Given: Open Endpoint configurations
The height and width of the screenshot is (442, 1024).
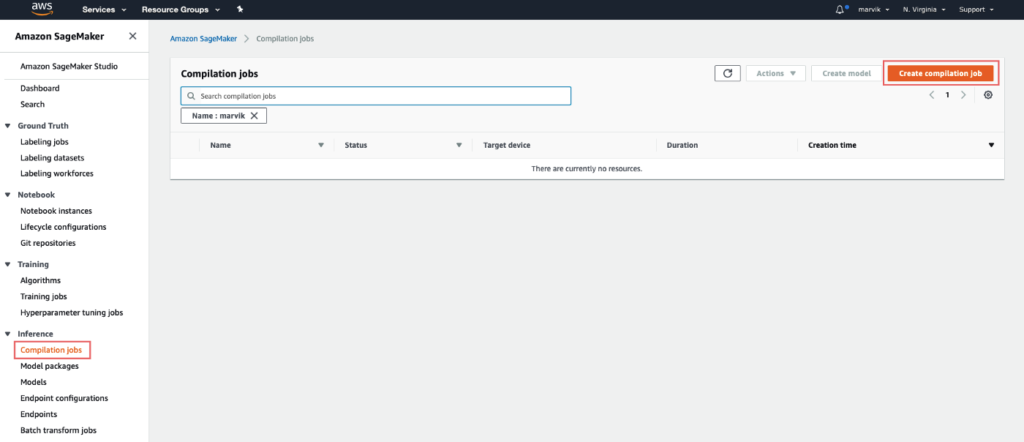Looking at the screenshot, I should click(x=64, y=398).
